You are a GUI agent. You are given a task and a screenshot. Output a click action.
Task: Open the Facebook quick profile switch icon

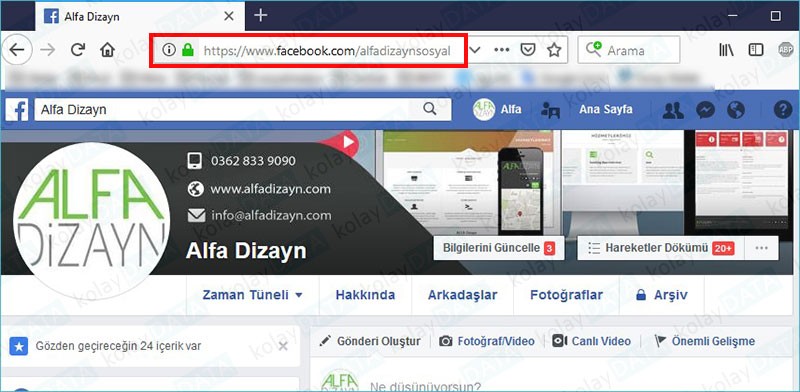point(551,110)
